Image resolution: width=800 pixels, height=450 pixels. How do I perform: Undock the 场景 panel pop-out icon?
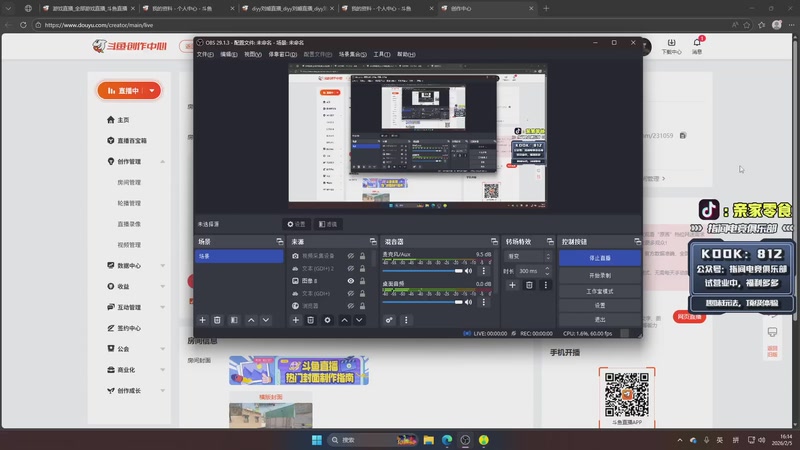(280, 241)
